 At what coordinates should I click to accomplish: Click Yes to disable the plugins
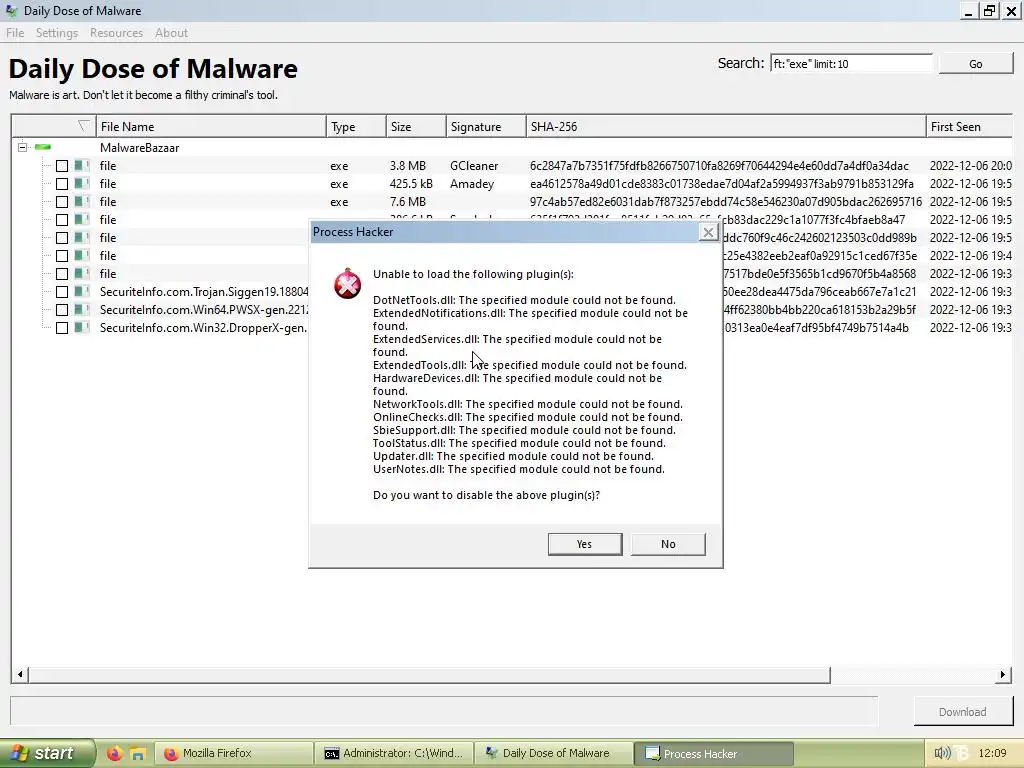584,544
